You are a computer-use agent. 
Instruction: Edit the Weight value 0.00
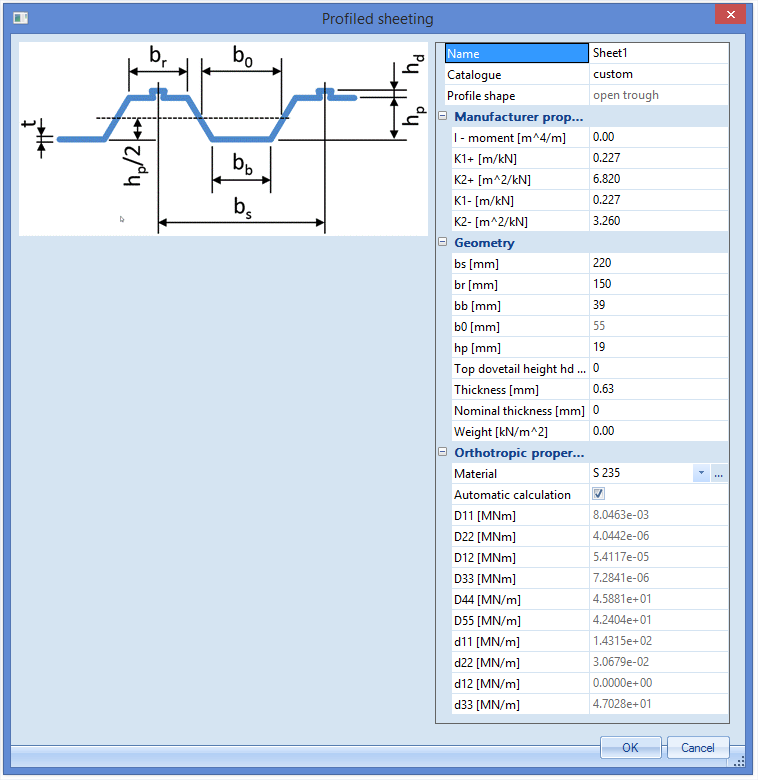click(659, 431)
